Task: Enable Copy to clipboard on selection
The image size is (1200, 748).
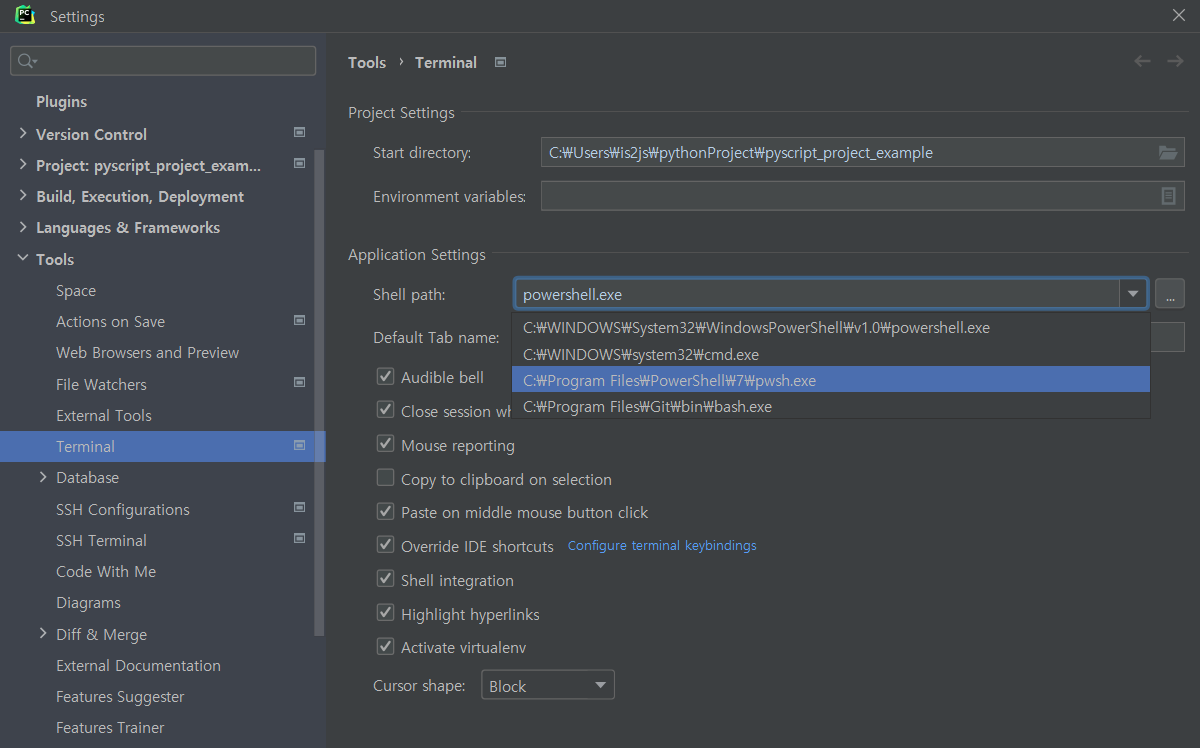Action: [385, 477]
